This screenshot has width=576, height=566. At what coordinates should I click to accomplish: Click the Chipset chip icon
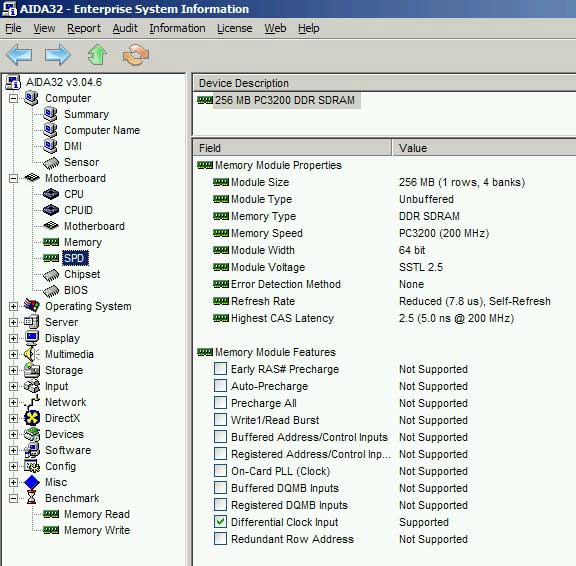[x=51, y=274]
